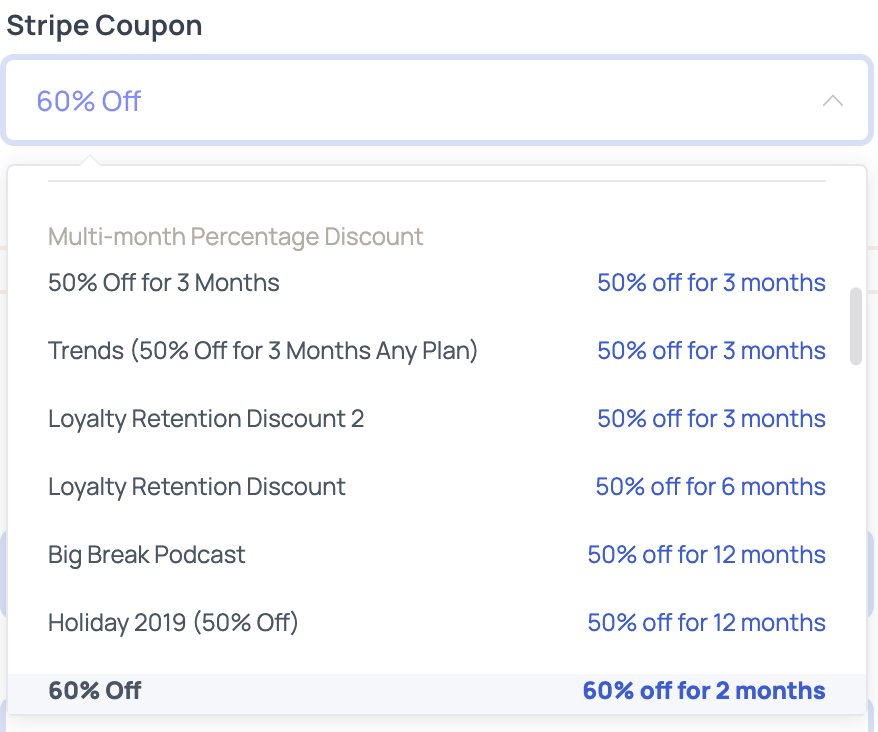Click the 50% off for 6 months label
878x732 pixels.
(711, 487)
